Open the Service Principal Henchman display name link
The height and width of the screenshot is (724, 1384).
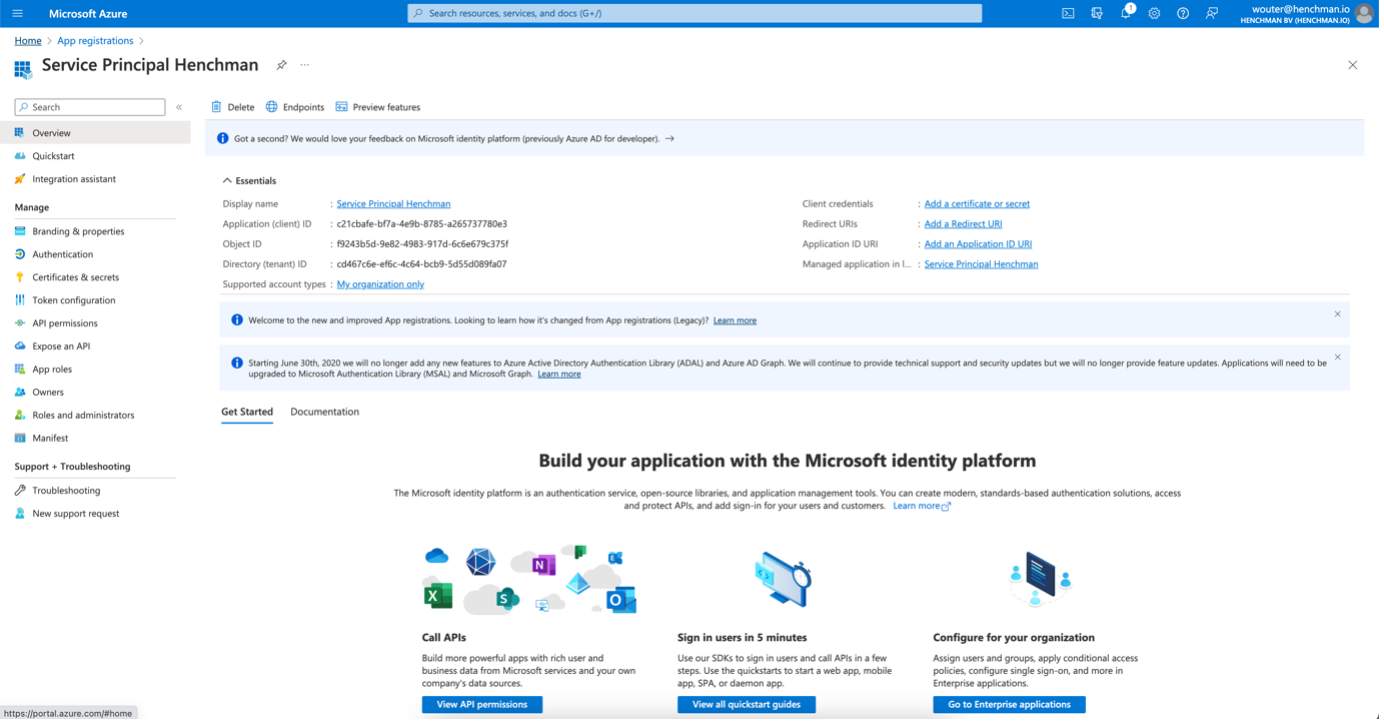pos(395,204)
